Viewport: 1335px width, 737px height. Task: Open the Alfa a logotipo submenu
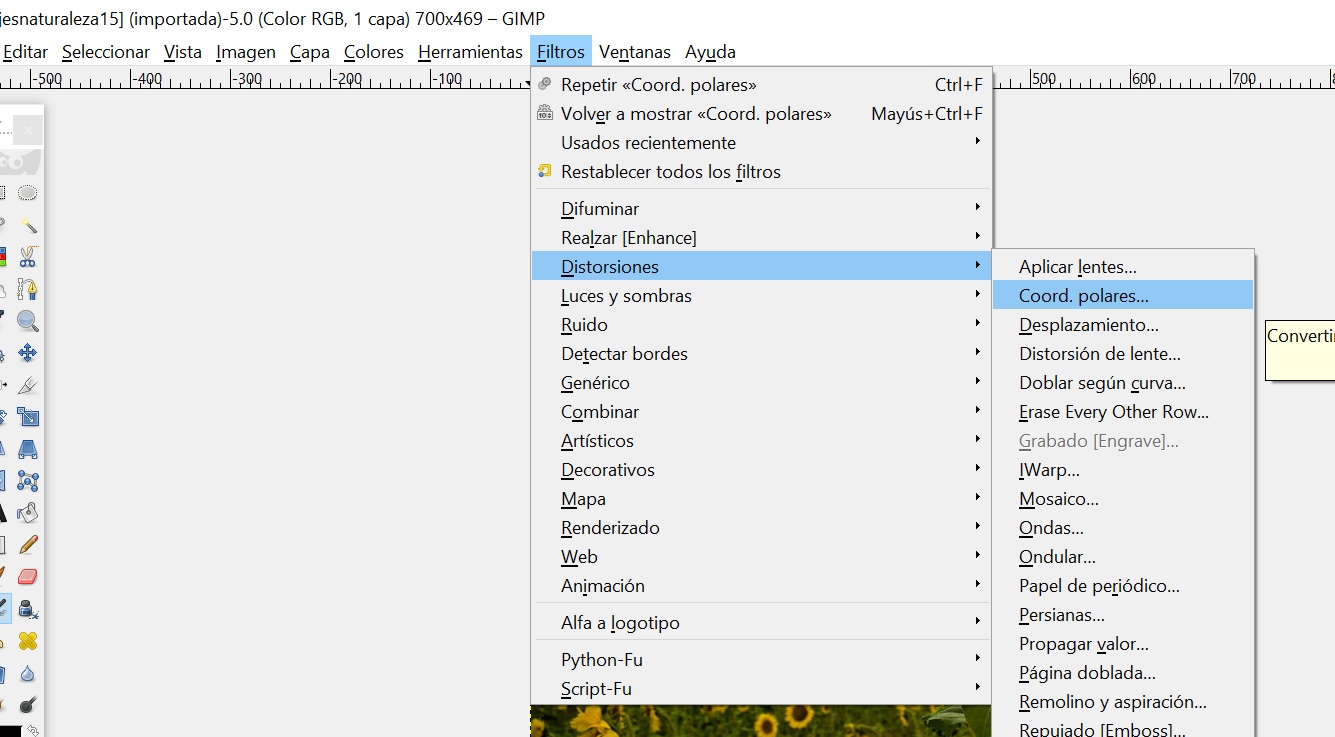(x=761, y=622)
